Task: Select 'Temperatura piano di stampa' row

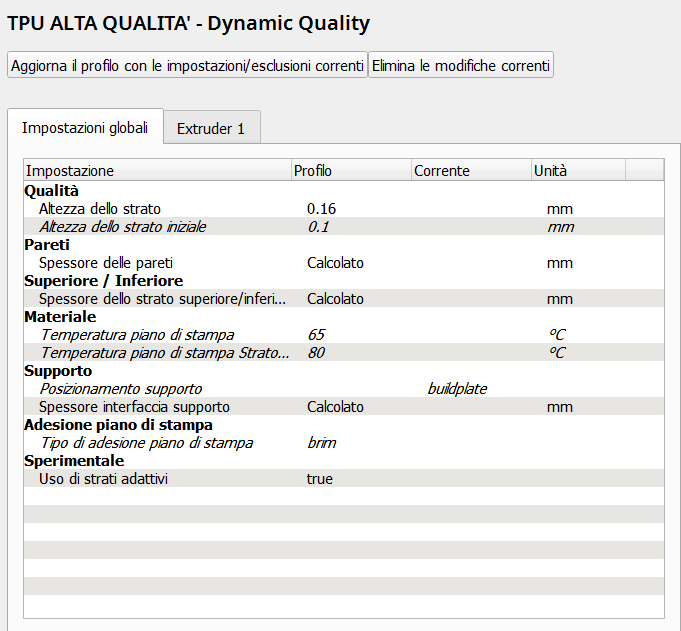Action: pos(137,334)
